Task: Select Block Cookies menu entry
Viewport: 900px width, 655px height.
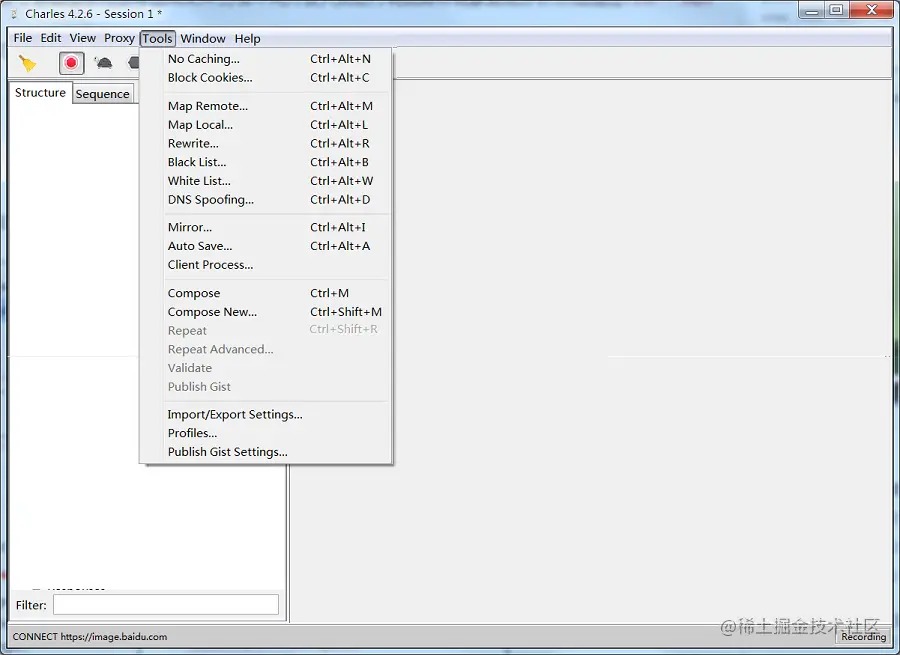Action: tap(210, 78)
